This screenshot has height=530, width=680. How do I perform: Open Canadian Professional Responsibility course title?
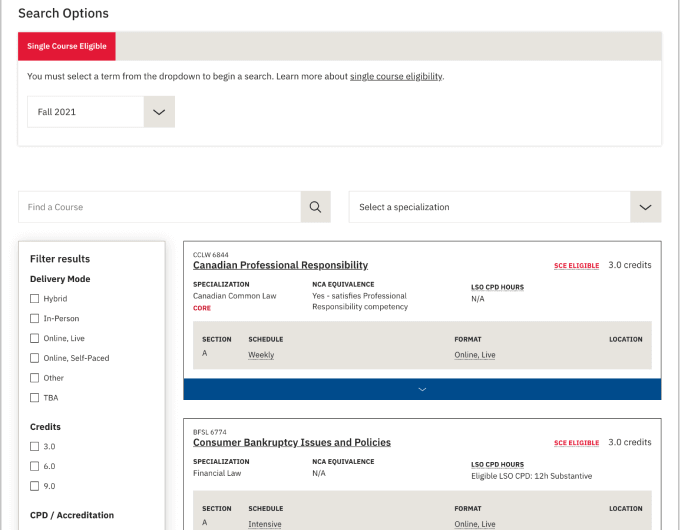[x=281, y=265]
